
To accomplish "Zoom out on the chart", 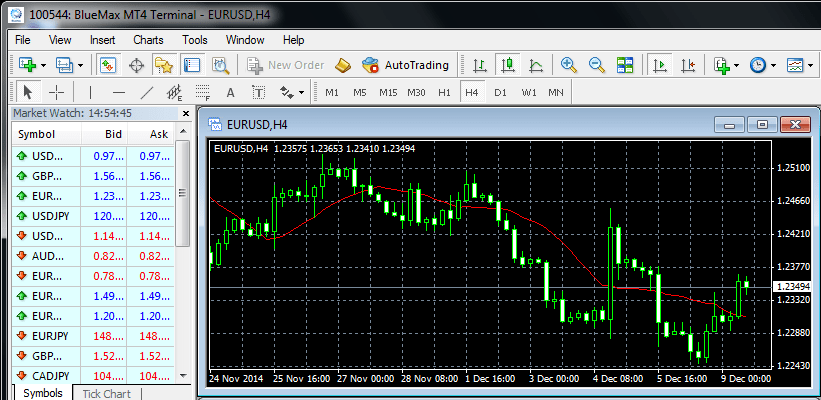I will (596, 65).
